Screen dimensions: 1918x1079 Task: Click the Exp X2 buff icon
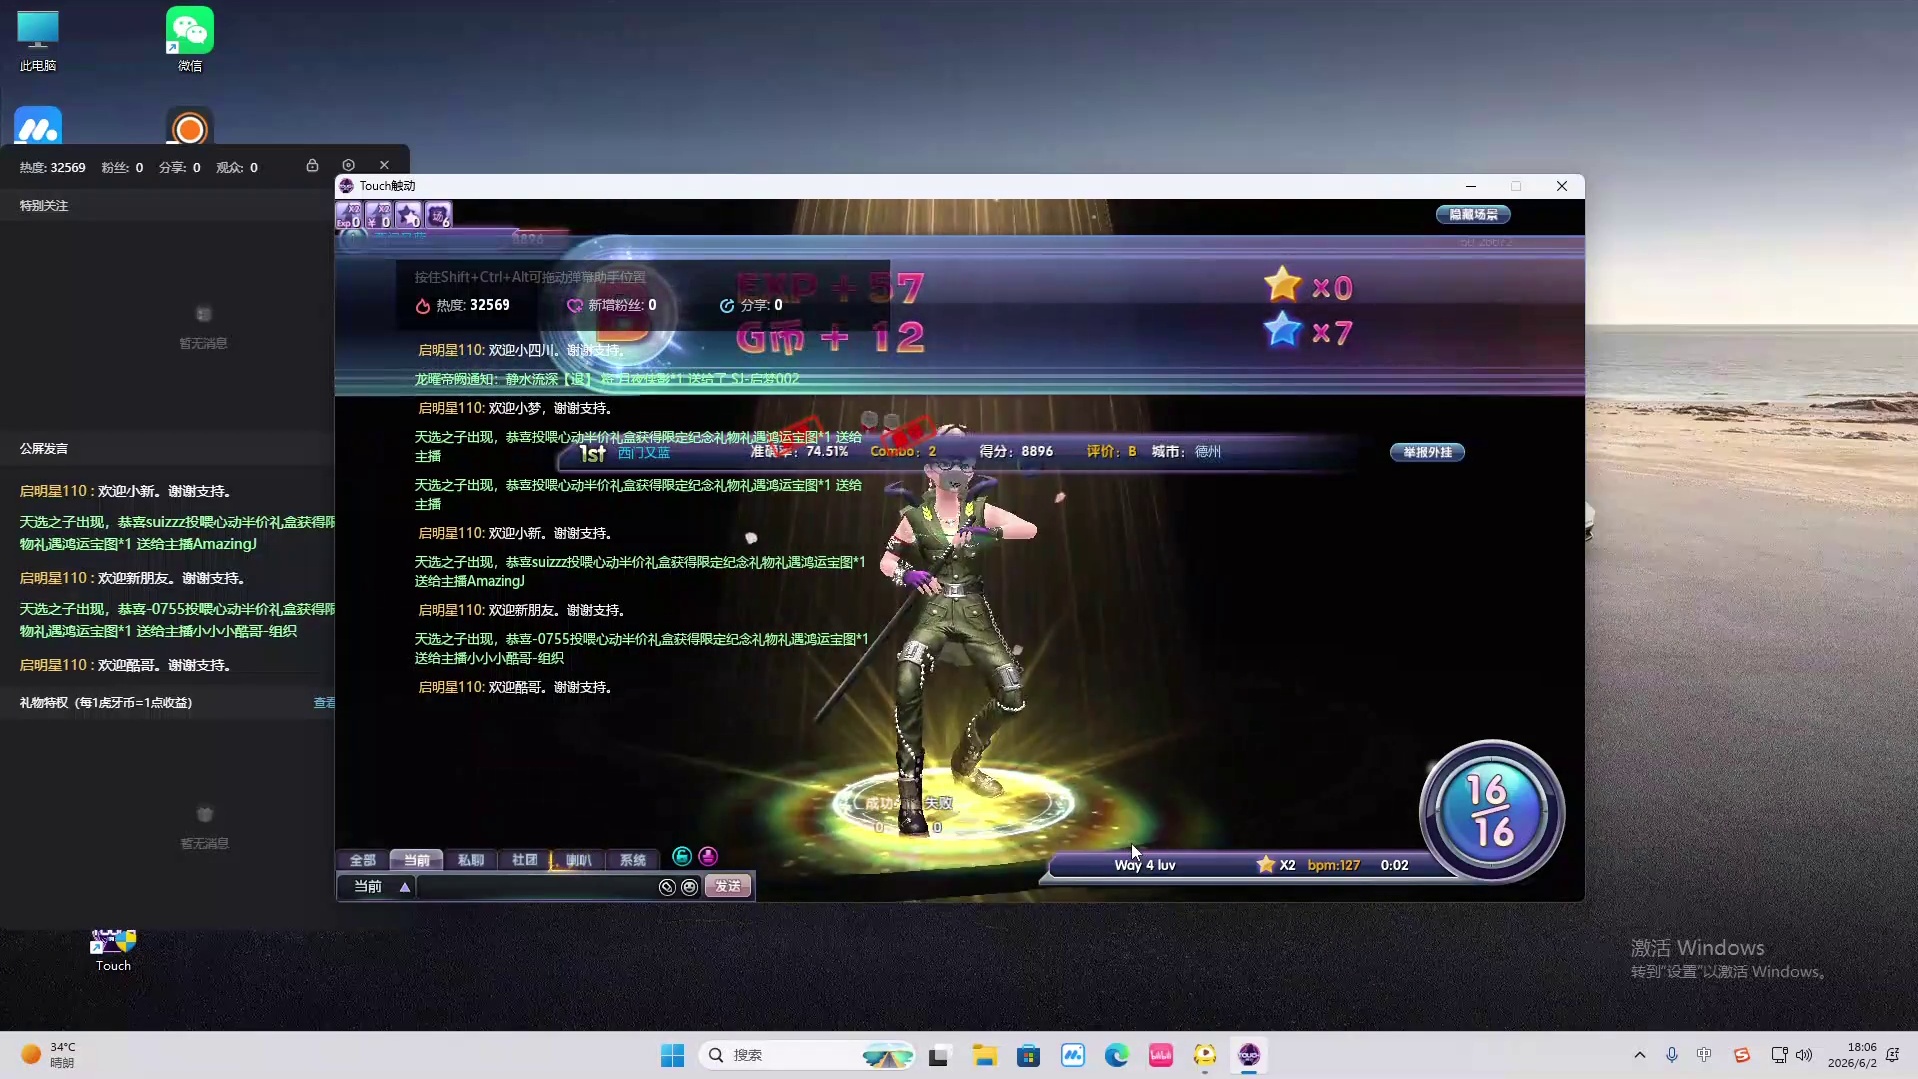coord(349,215)
